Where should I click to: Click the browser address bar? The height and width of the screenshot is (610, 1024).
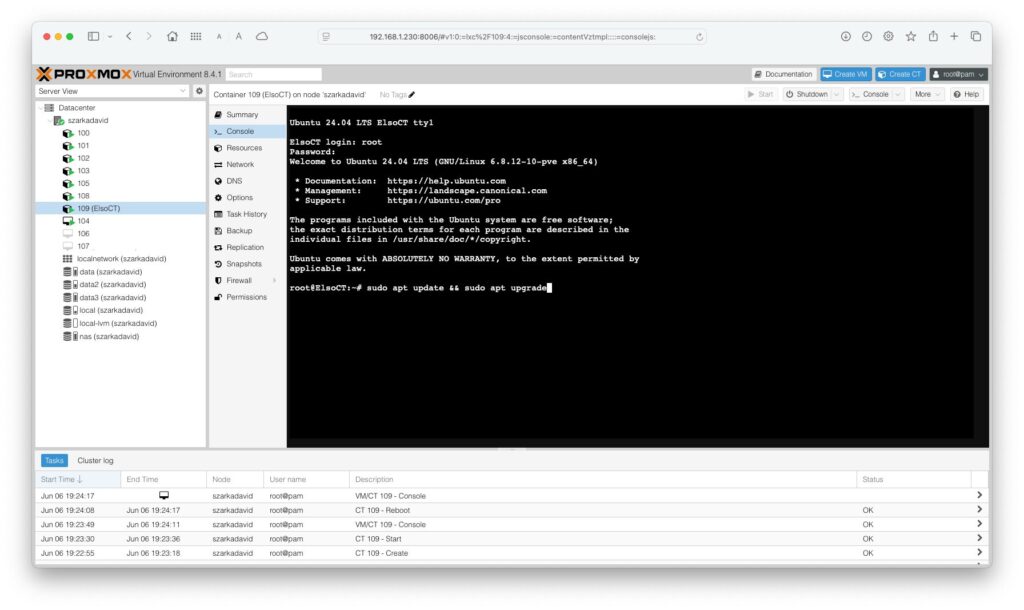pyautogui.click(x=513, y=37)
